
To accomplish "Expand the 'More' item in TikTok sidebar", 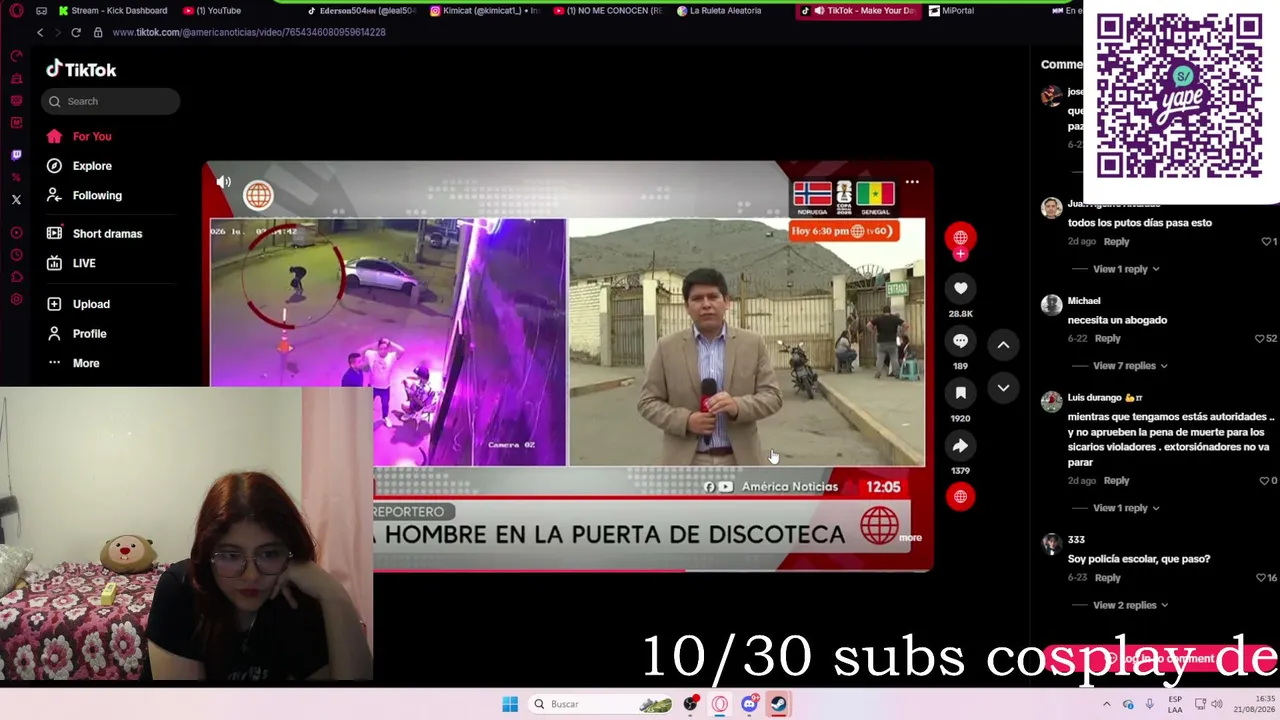I will (86, 363).
